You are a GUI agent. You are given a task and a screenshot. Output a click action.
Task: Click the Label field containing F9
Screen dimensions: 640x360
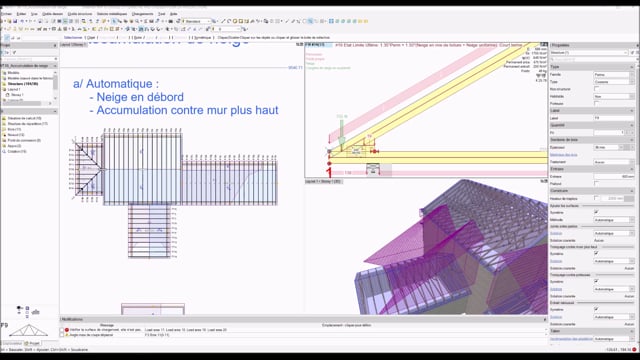click(x=614, y=118)
